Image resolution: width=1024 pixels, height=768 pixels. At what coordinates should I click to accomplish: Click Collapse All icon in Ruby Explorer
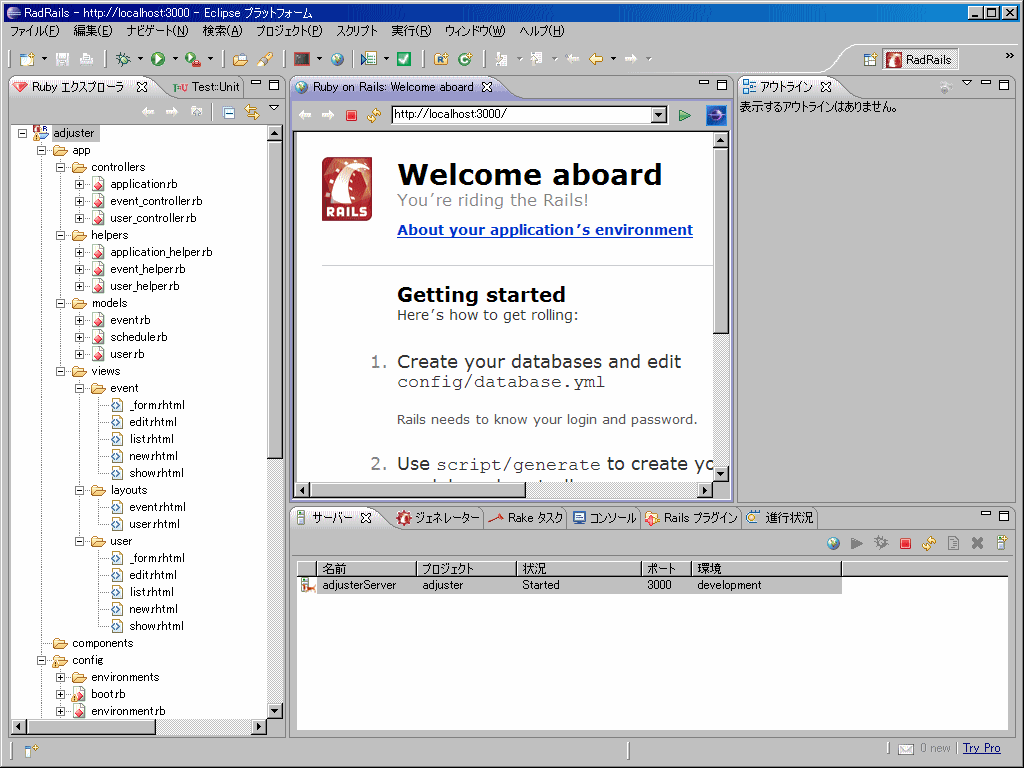(229, 112)
